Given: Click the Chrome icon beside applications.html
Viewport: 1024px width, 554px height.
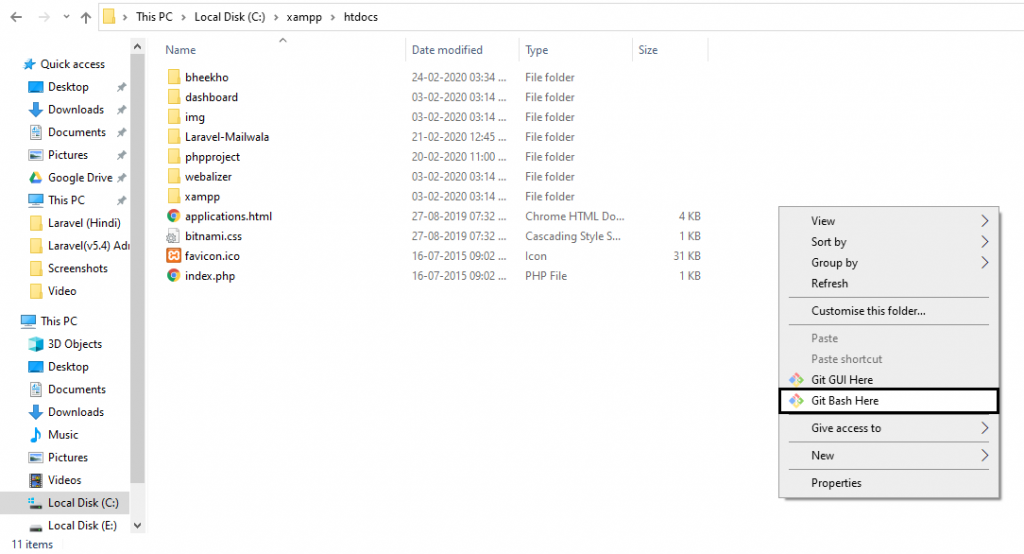Looking at the screenshot, I should coord(173,216).
